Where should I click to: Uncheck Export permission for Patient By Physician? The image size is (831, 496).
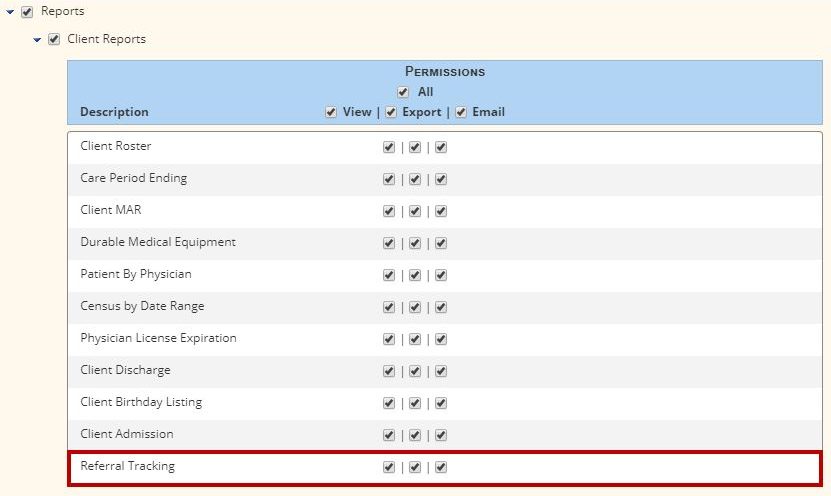(415, 276)
